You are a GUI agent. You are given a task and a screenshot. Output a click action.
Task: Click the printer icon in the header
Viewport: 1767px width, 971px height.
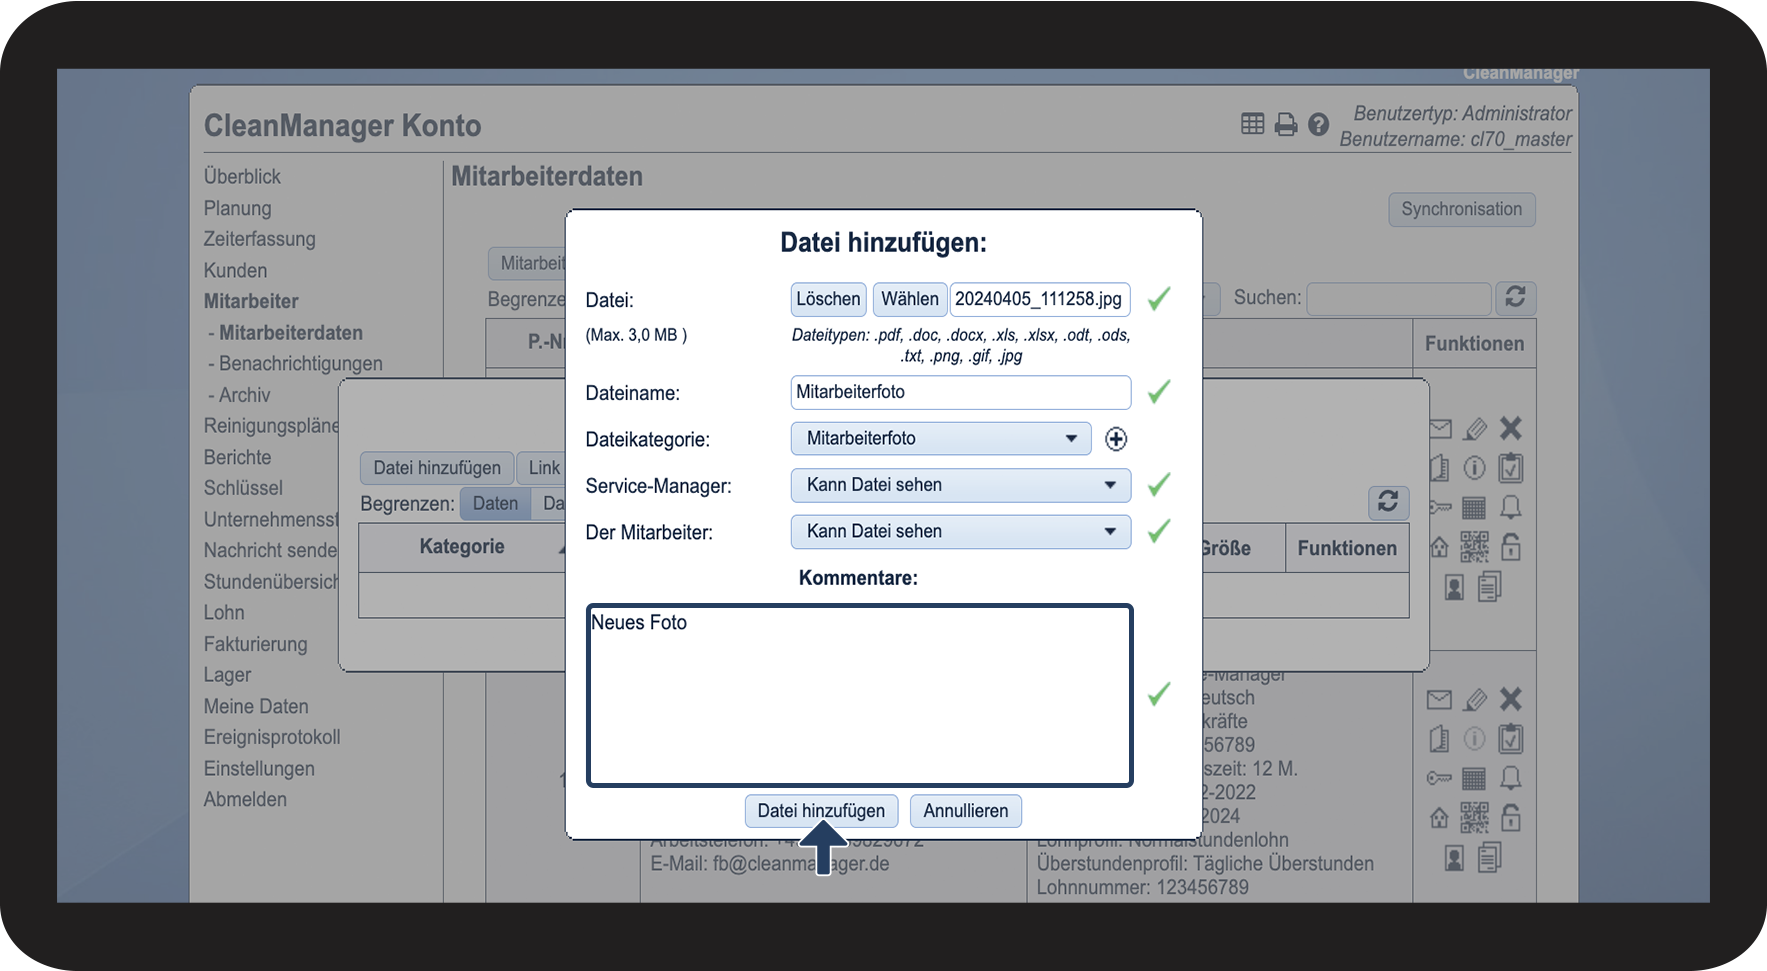click(1286, 124)
